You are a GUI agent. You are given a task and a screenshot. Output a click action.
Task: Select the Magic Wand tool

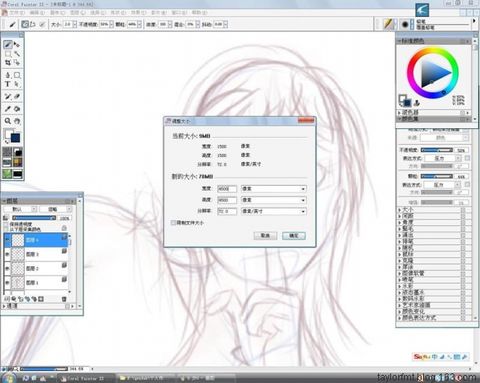(x=17, y=54)
